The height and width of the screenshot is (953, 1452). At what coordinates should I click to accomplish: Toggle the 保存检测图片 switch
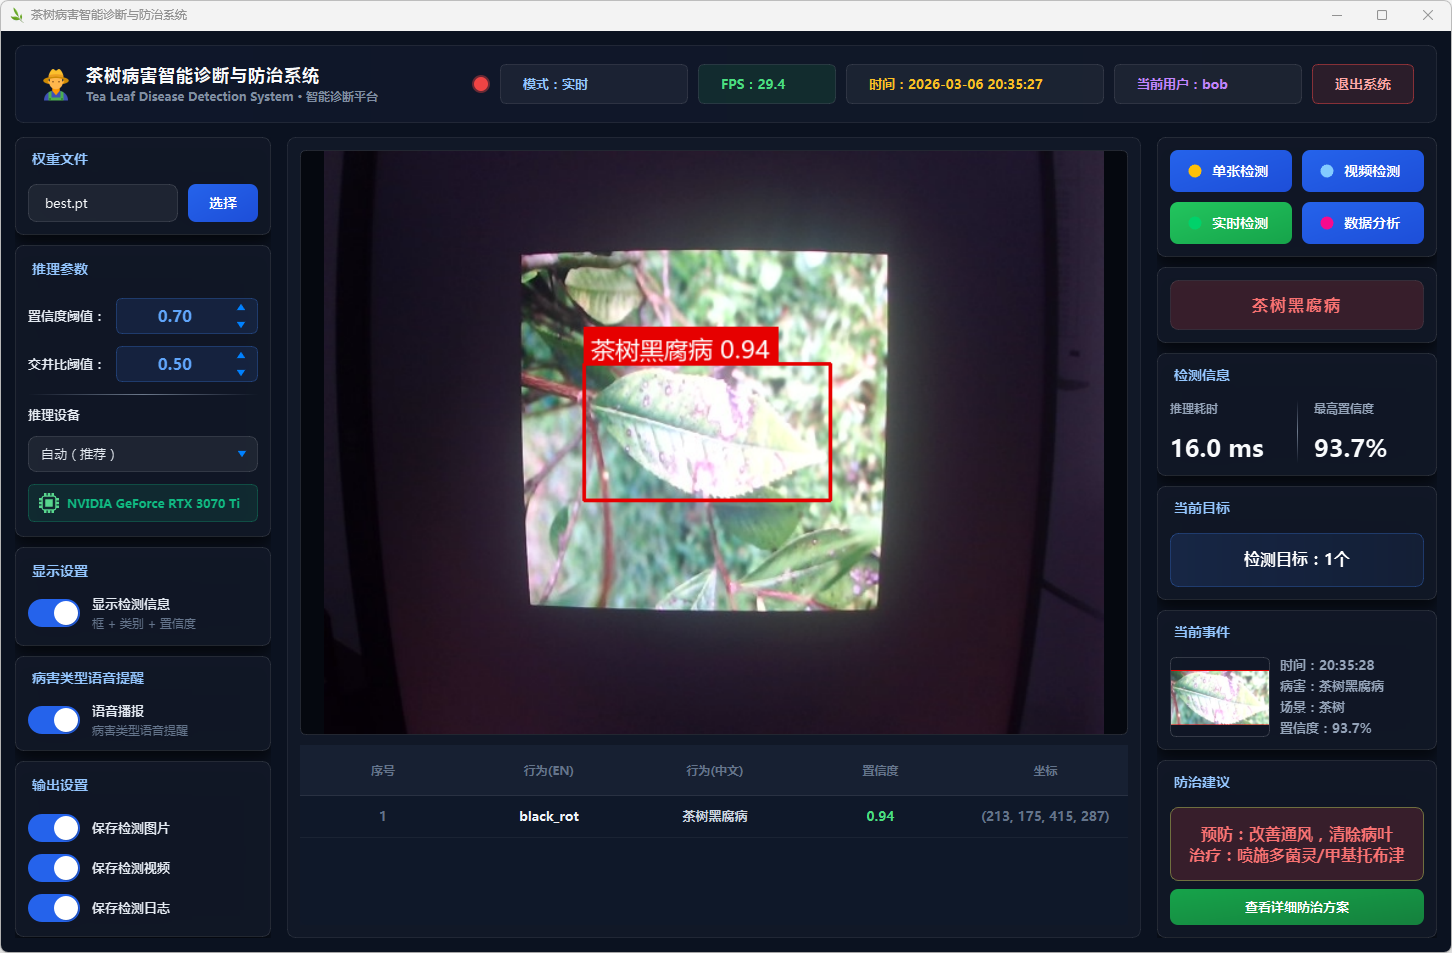[x=54, y=828]
